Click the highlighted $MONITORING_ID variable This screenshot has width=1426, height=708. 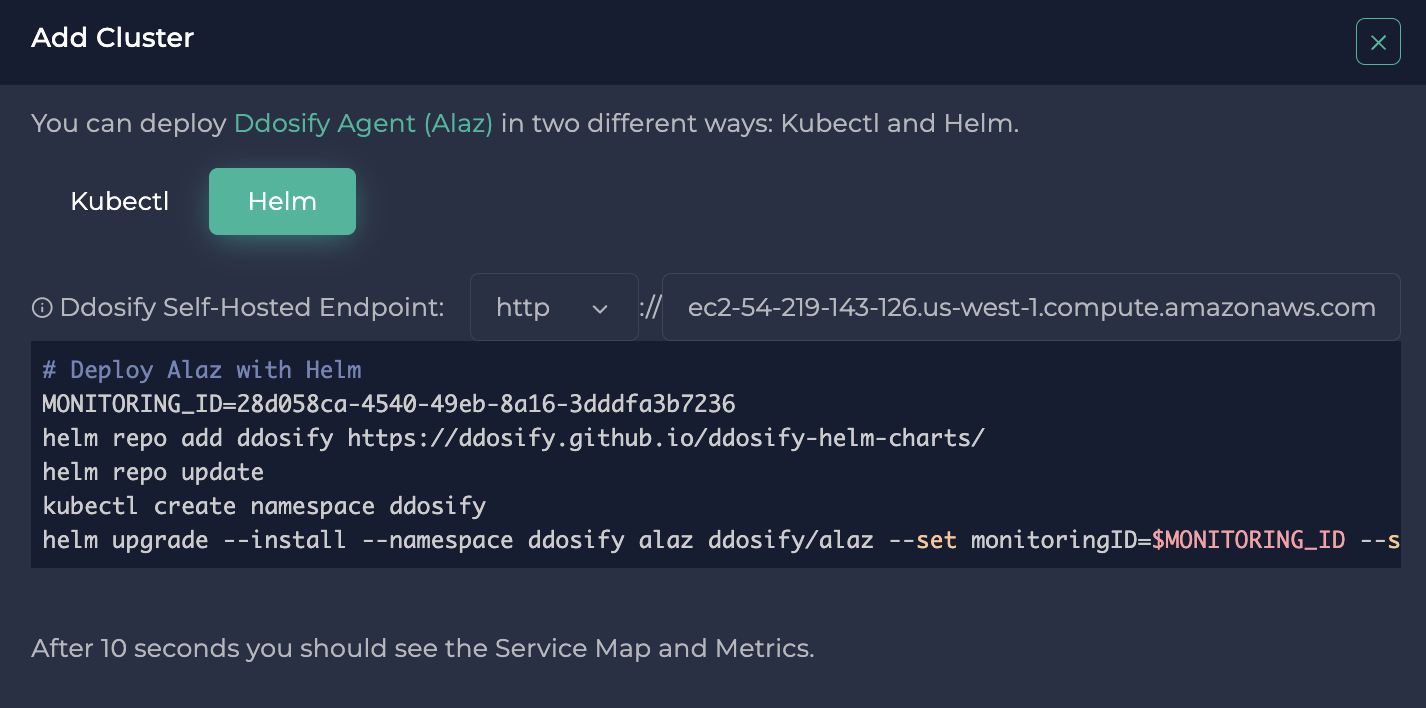[x=1249, y=540]
